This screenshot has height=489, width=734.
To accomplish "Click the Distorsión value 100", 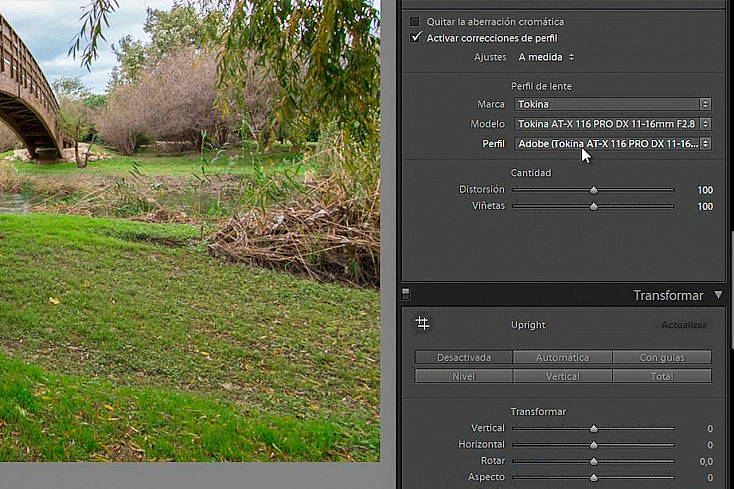I will click(x=705, y=190).
